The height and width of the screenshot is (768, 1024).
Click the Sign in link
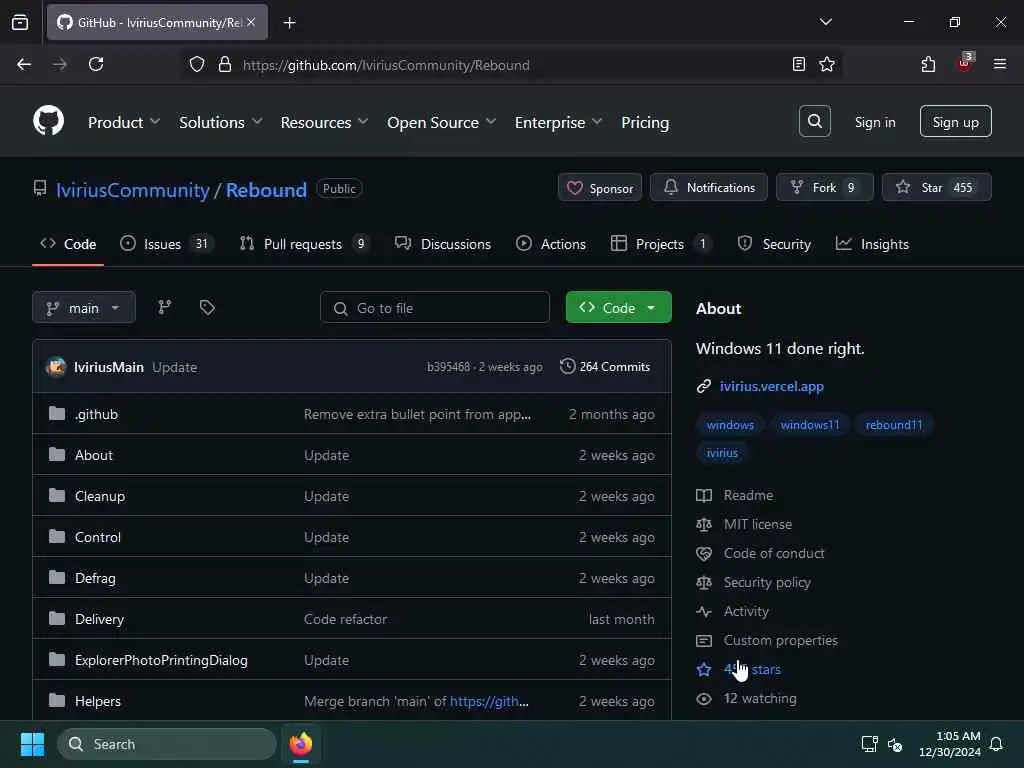[x=874, y=122]
